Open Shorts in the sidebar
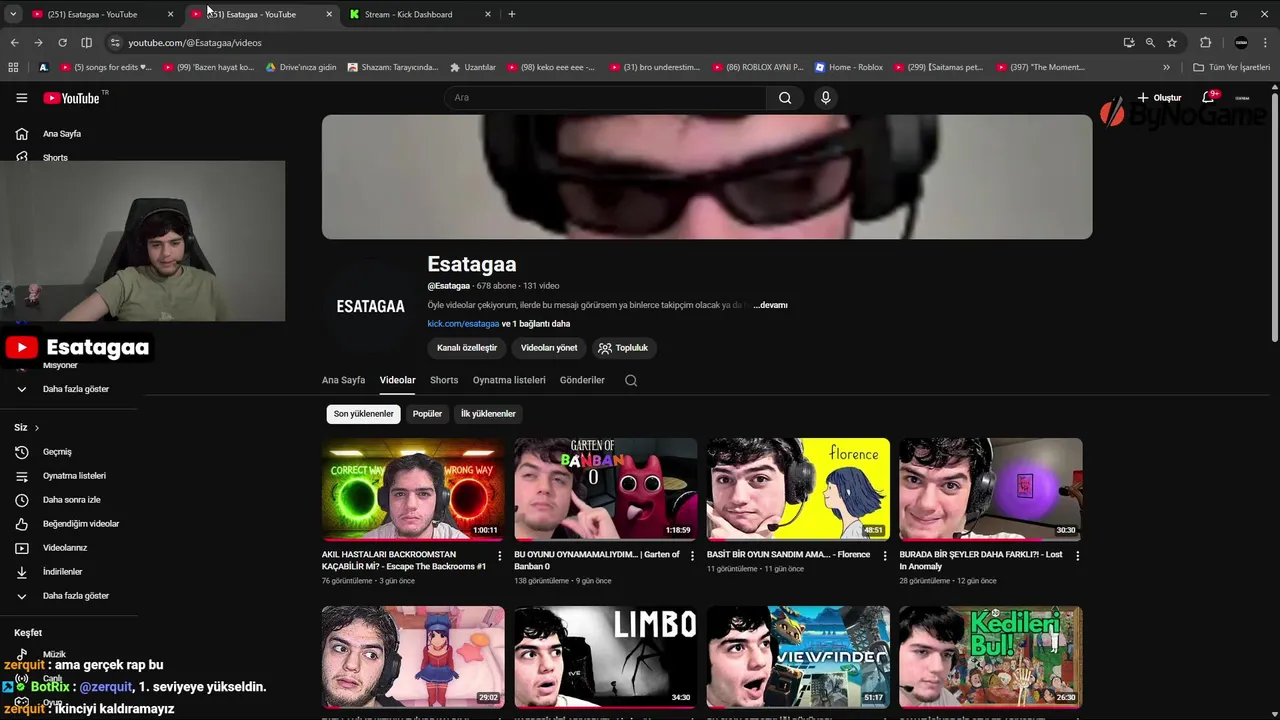The image size is (1280, 720). coord(55,158)
